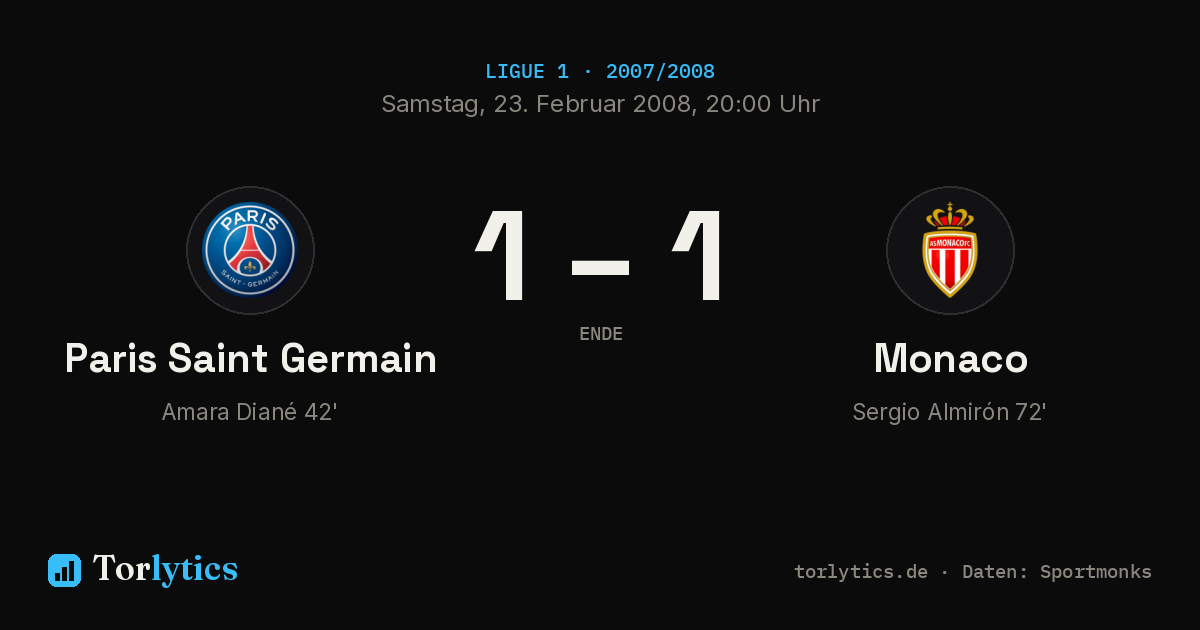Image resolution: width=1200 pixels, height=630 pixels.
Task: Open the torlytics.de website link
Action: pos(861,572)
